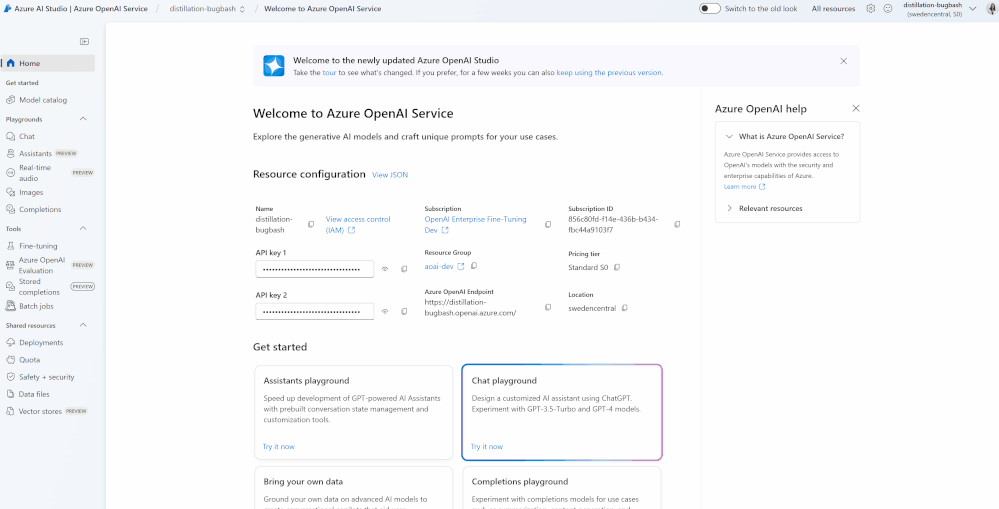The height and width of the screenshot is (509, 999).
Task: Click the tour link in banner
Action: pyautogui.click(x=329, y=73)
